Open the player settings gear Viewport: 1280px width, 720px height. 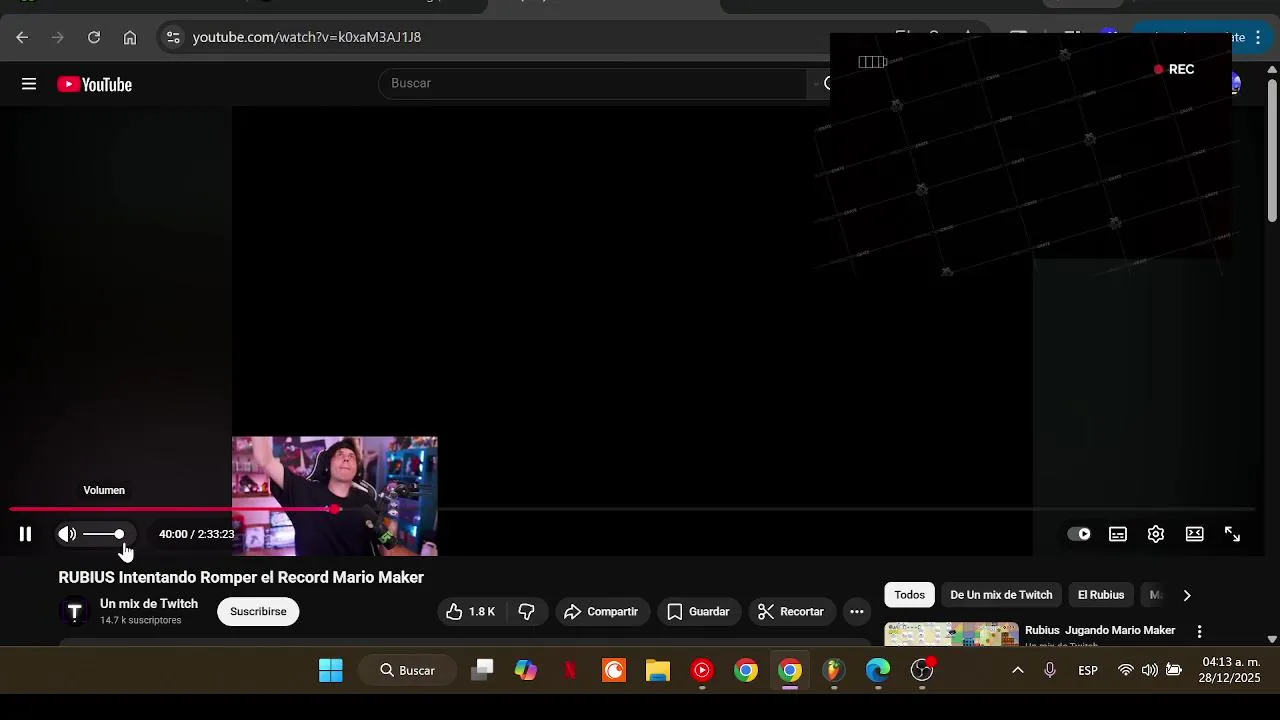(x=1156, y=534)
